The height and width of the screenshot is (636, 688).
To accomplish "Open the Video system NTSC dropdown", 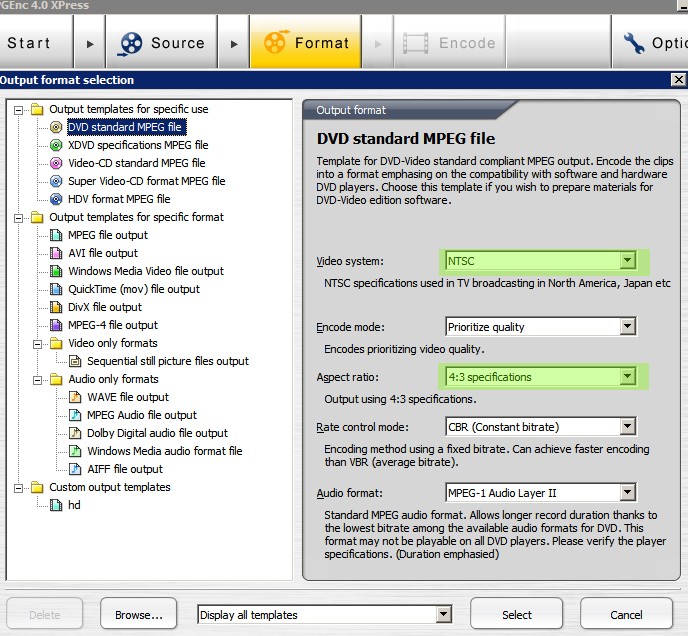I will tap(627, 261).
